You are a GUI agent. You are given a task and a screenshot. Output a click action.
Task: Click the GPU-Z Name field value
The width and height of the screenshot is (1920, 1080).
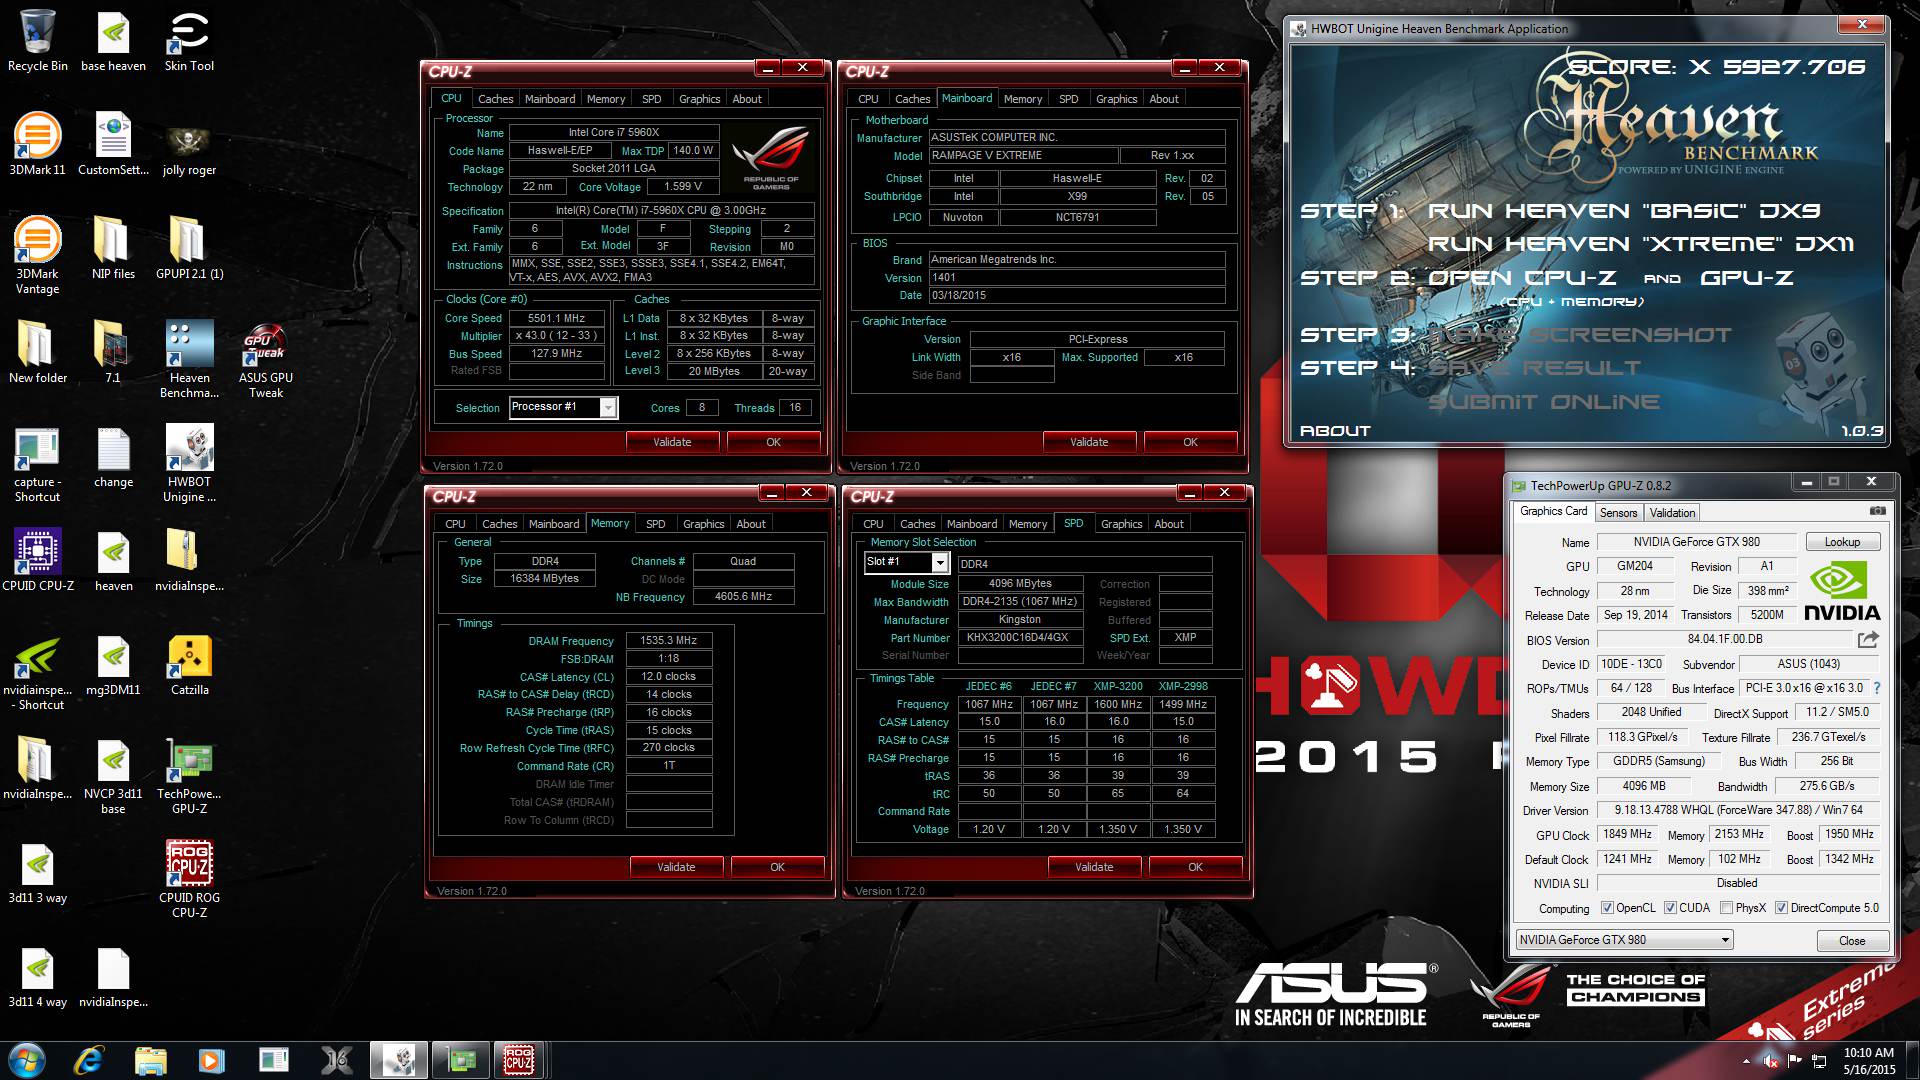pyautogui.click(x=1696, y=542)
